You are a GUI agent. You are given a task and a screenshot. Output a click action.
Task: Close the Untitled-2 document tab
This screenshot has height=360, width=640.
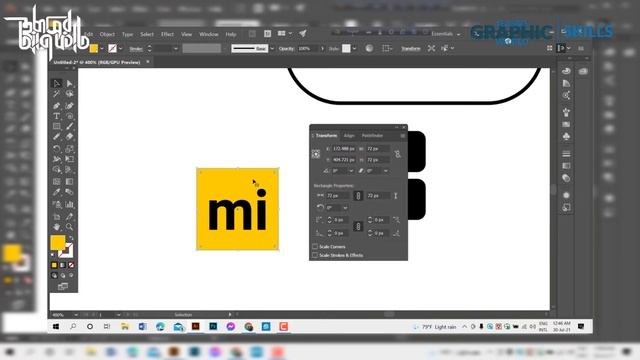point(148,62)
